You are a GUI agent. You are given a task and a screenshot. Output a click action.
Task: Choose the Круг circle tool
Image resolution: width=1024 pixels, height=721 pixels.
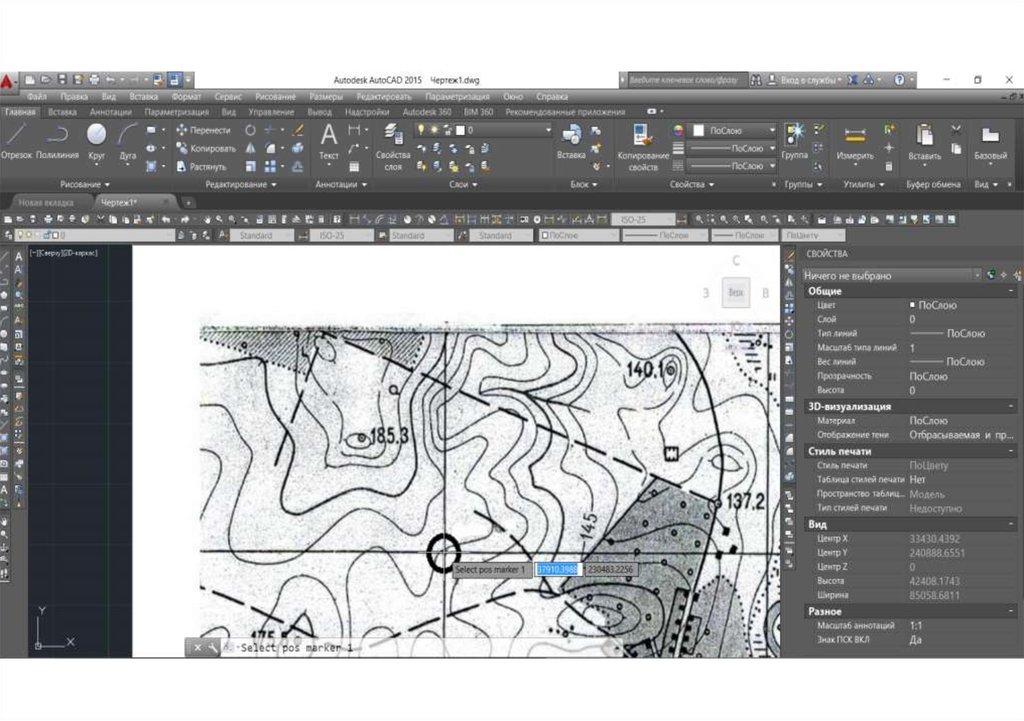pyautogui.click(x=97, y=140)
